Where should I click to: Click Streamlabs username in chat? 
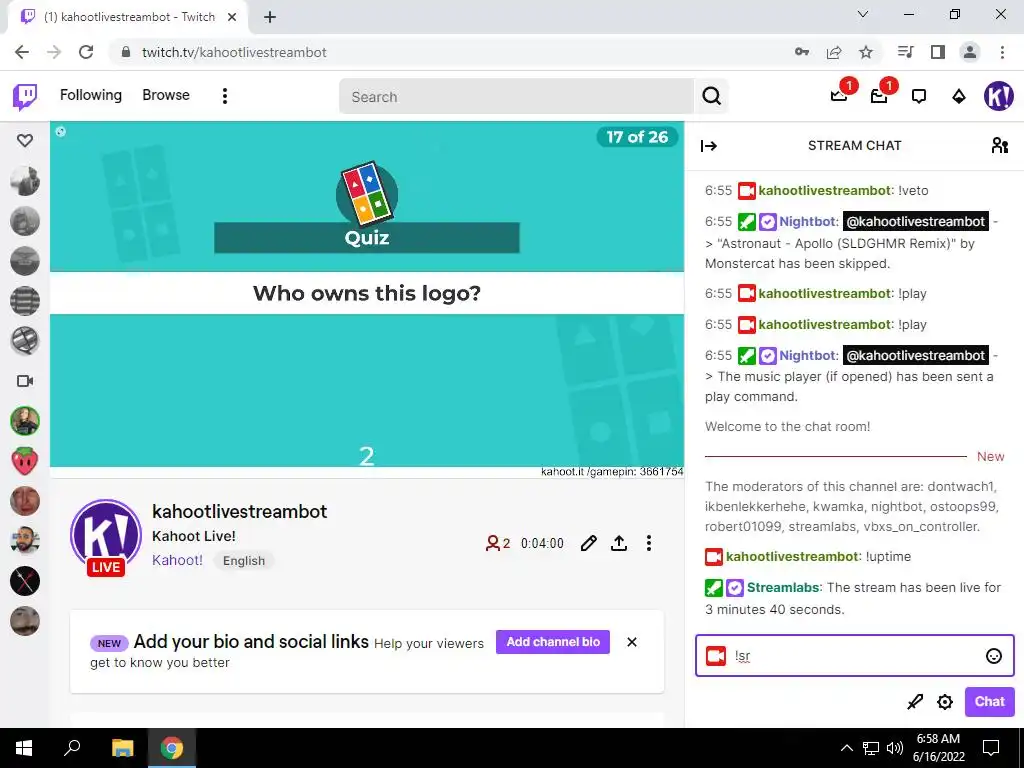pos(783,588)
